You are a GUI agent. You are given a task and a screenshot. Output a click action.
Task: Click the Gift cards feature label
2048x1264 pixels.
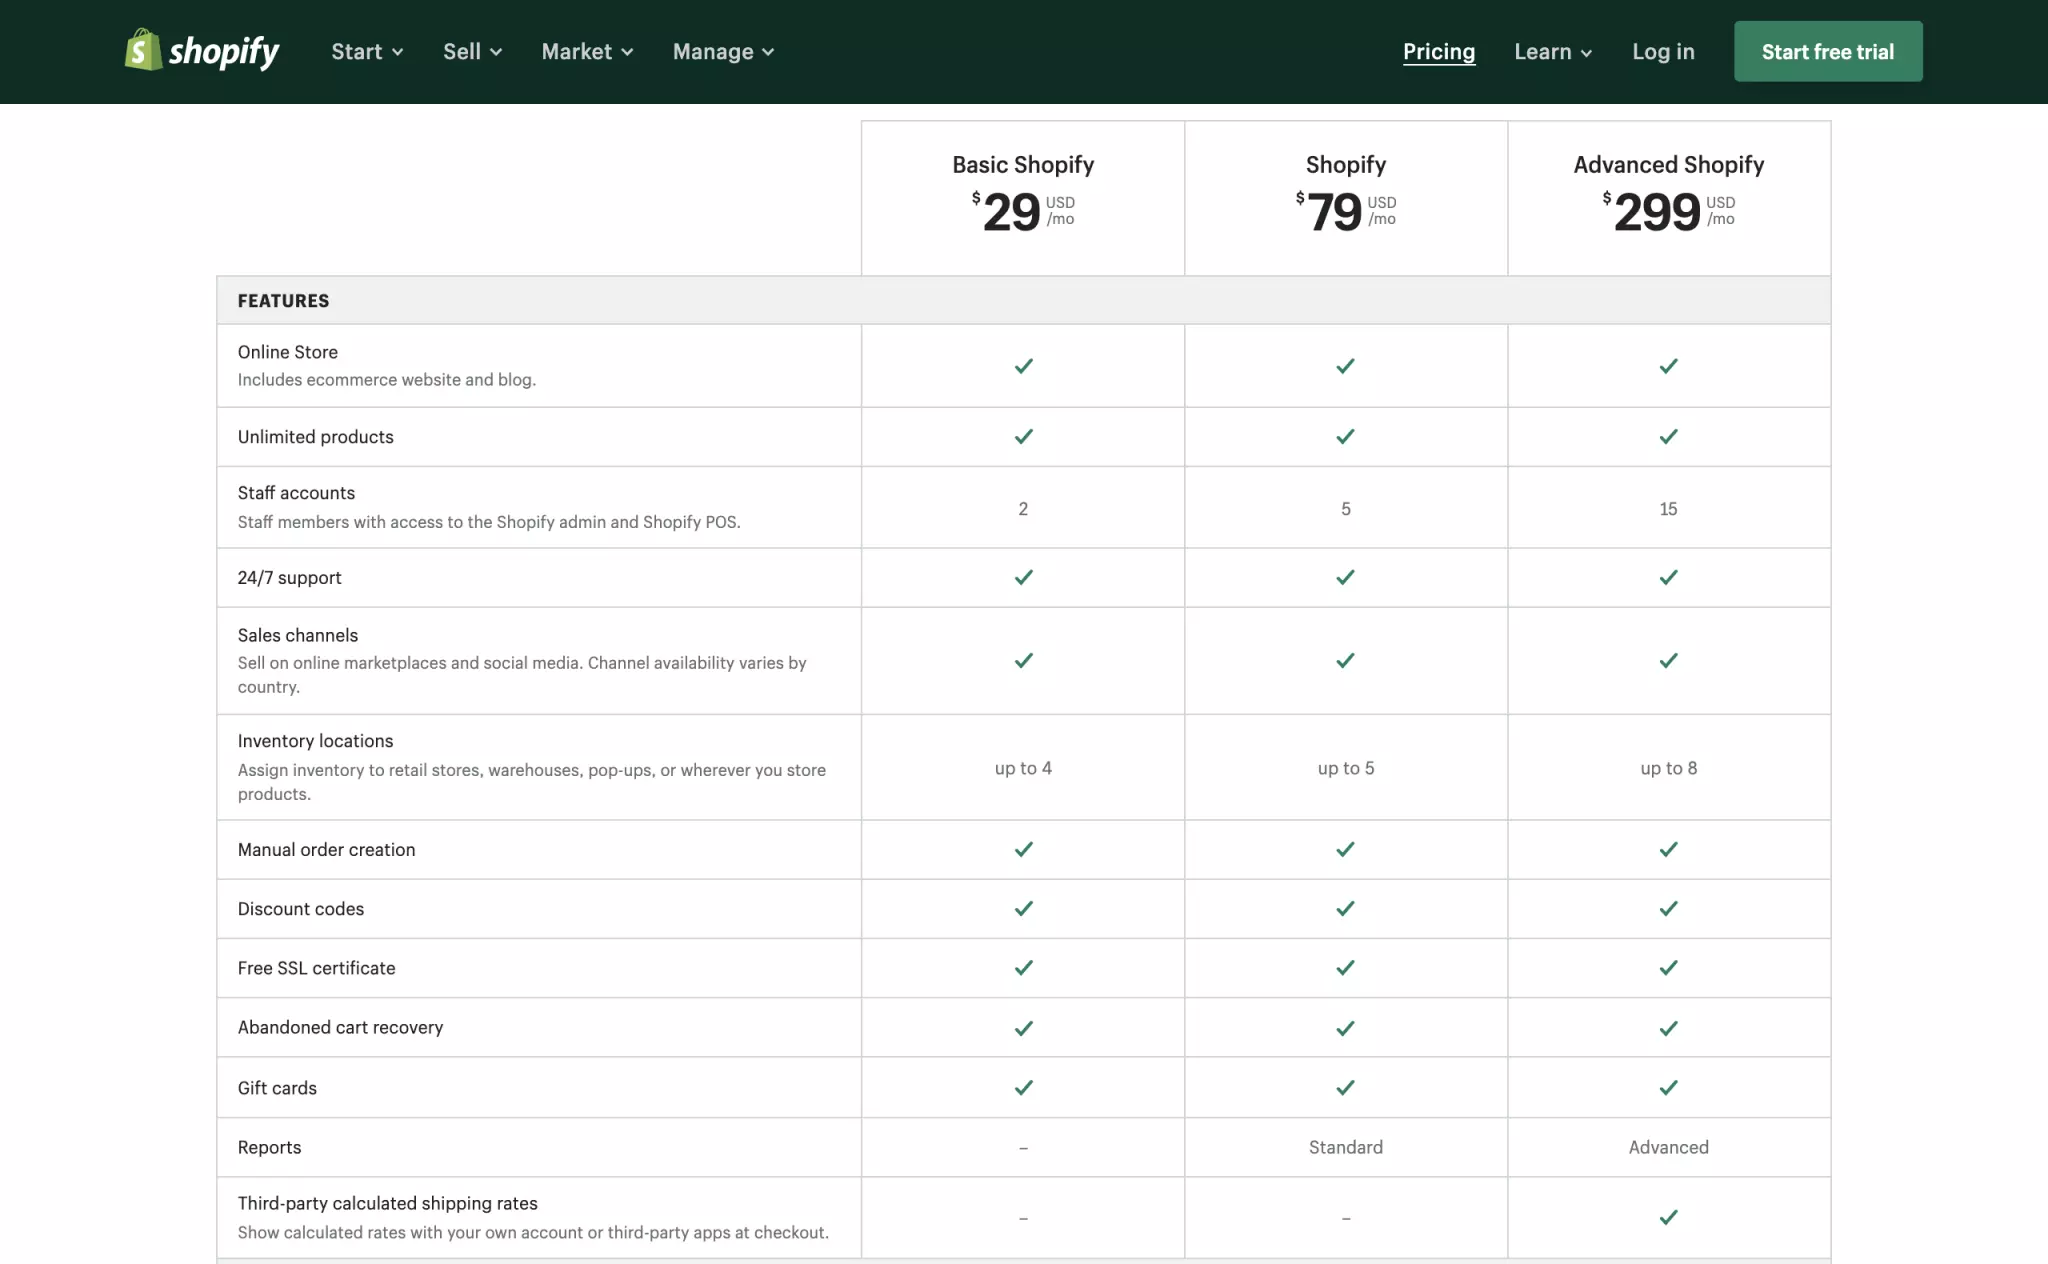[x=277, y=1088]
